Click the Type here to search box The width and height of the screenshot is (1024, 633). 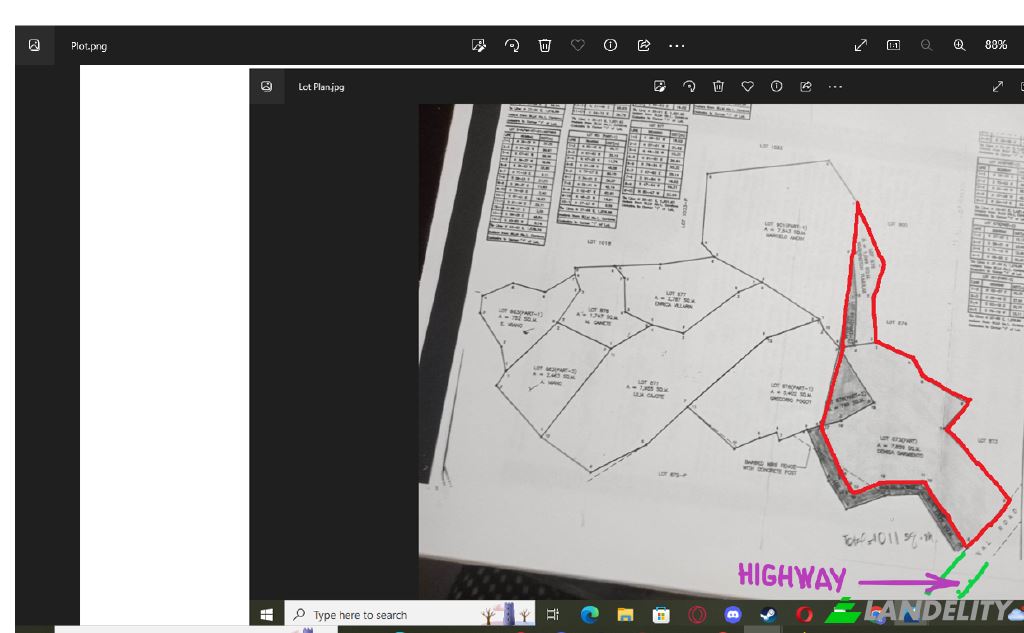point(380,614)
